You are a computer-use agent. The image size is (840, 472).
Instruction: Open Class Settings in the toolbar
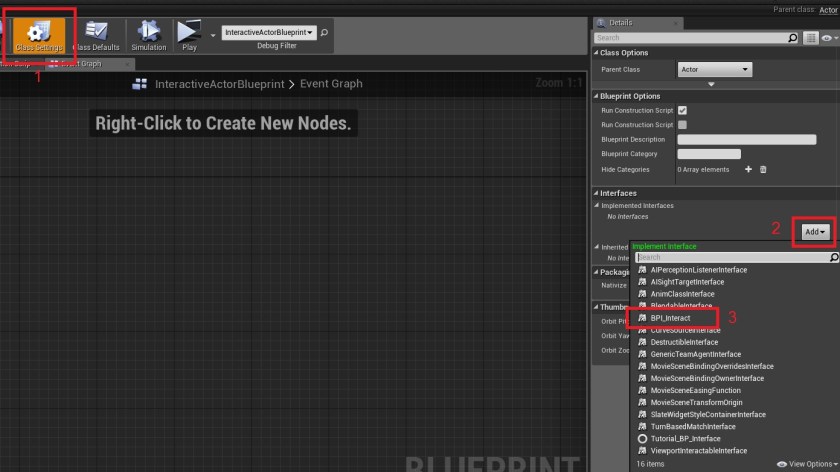click(40, 35)
